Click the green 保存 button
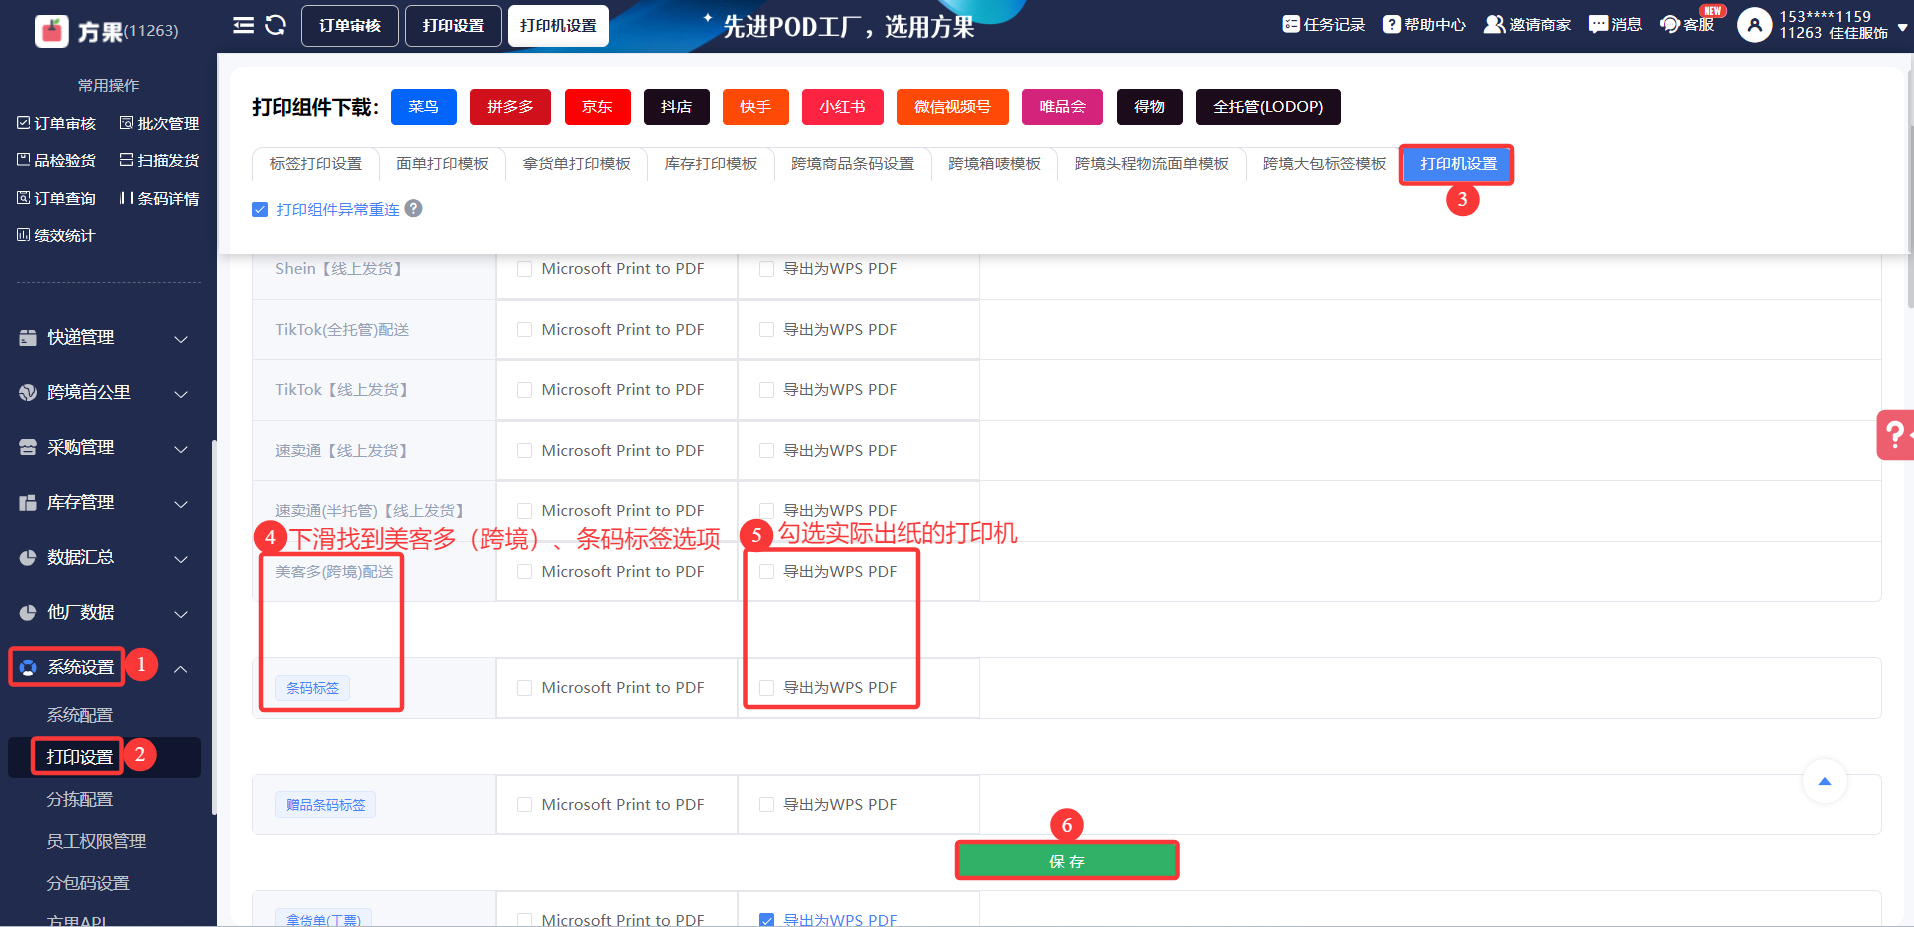Screen dimensions: 1914x927 coord(1067,861)
